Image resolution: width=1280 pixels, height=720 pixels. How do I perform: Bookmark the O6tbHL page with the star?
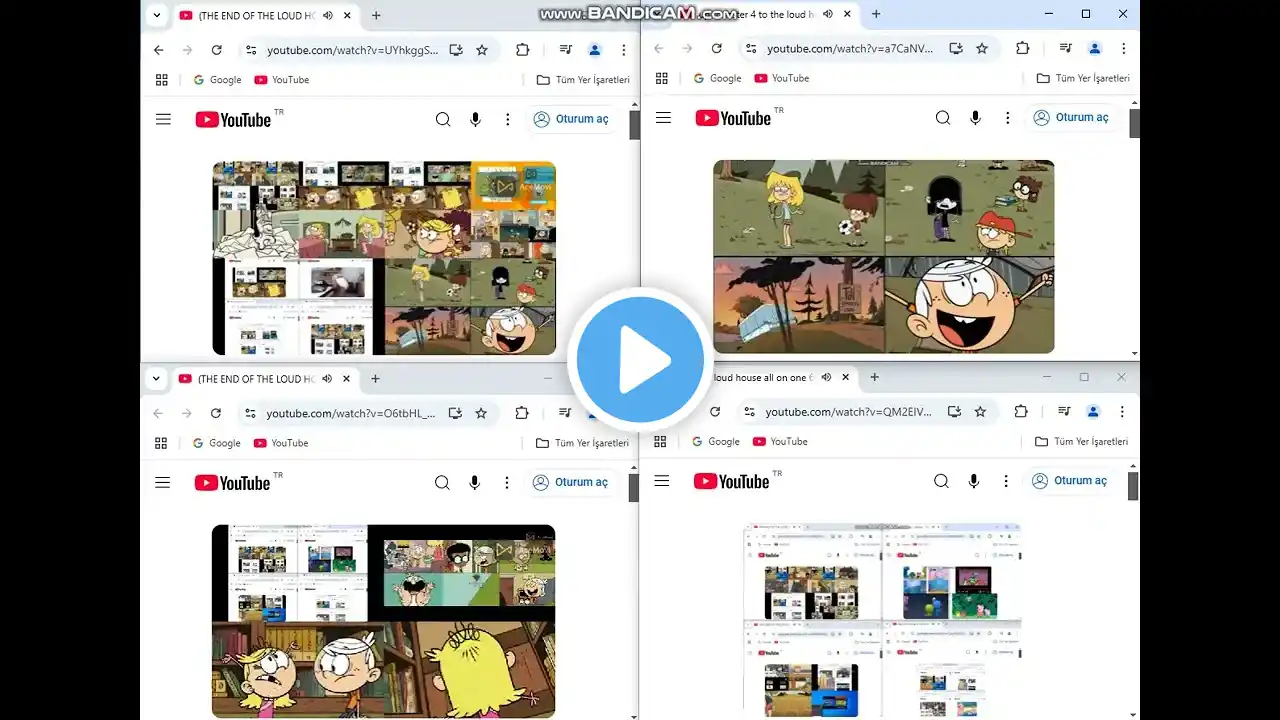(481, 413)
